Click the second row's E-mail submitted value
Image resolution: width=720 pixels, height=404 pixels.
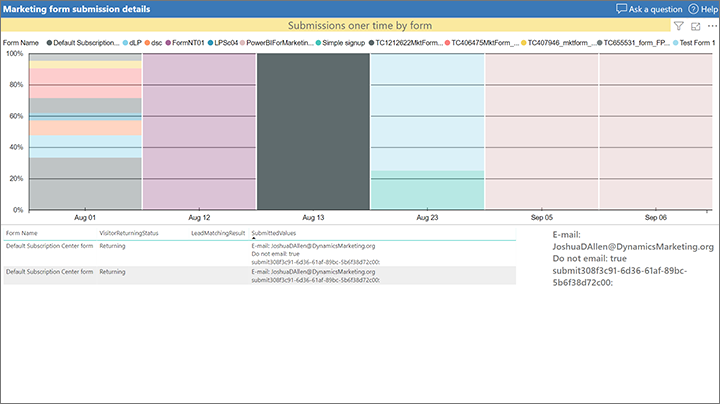coord(313,272)
